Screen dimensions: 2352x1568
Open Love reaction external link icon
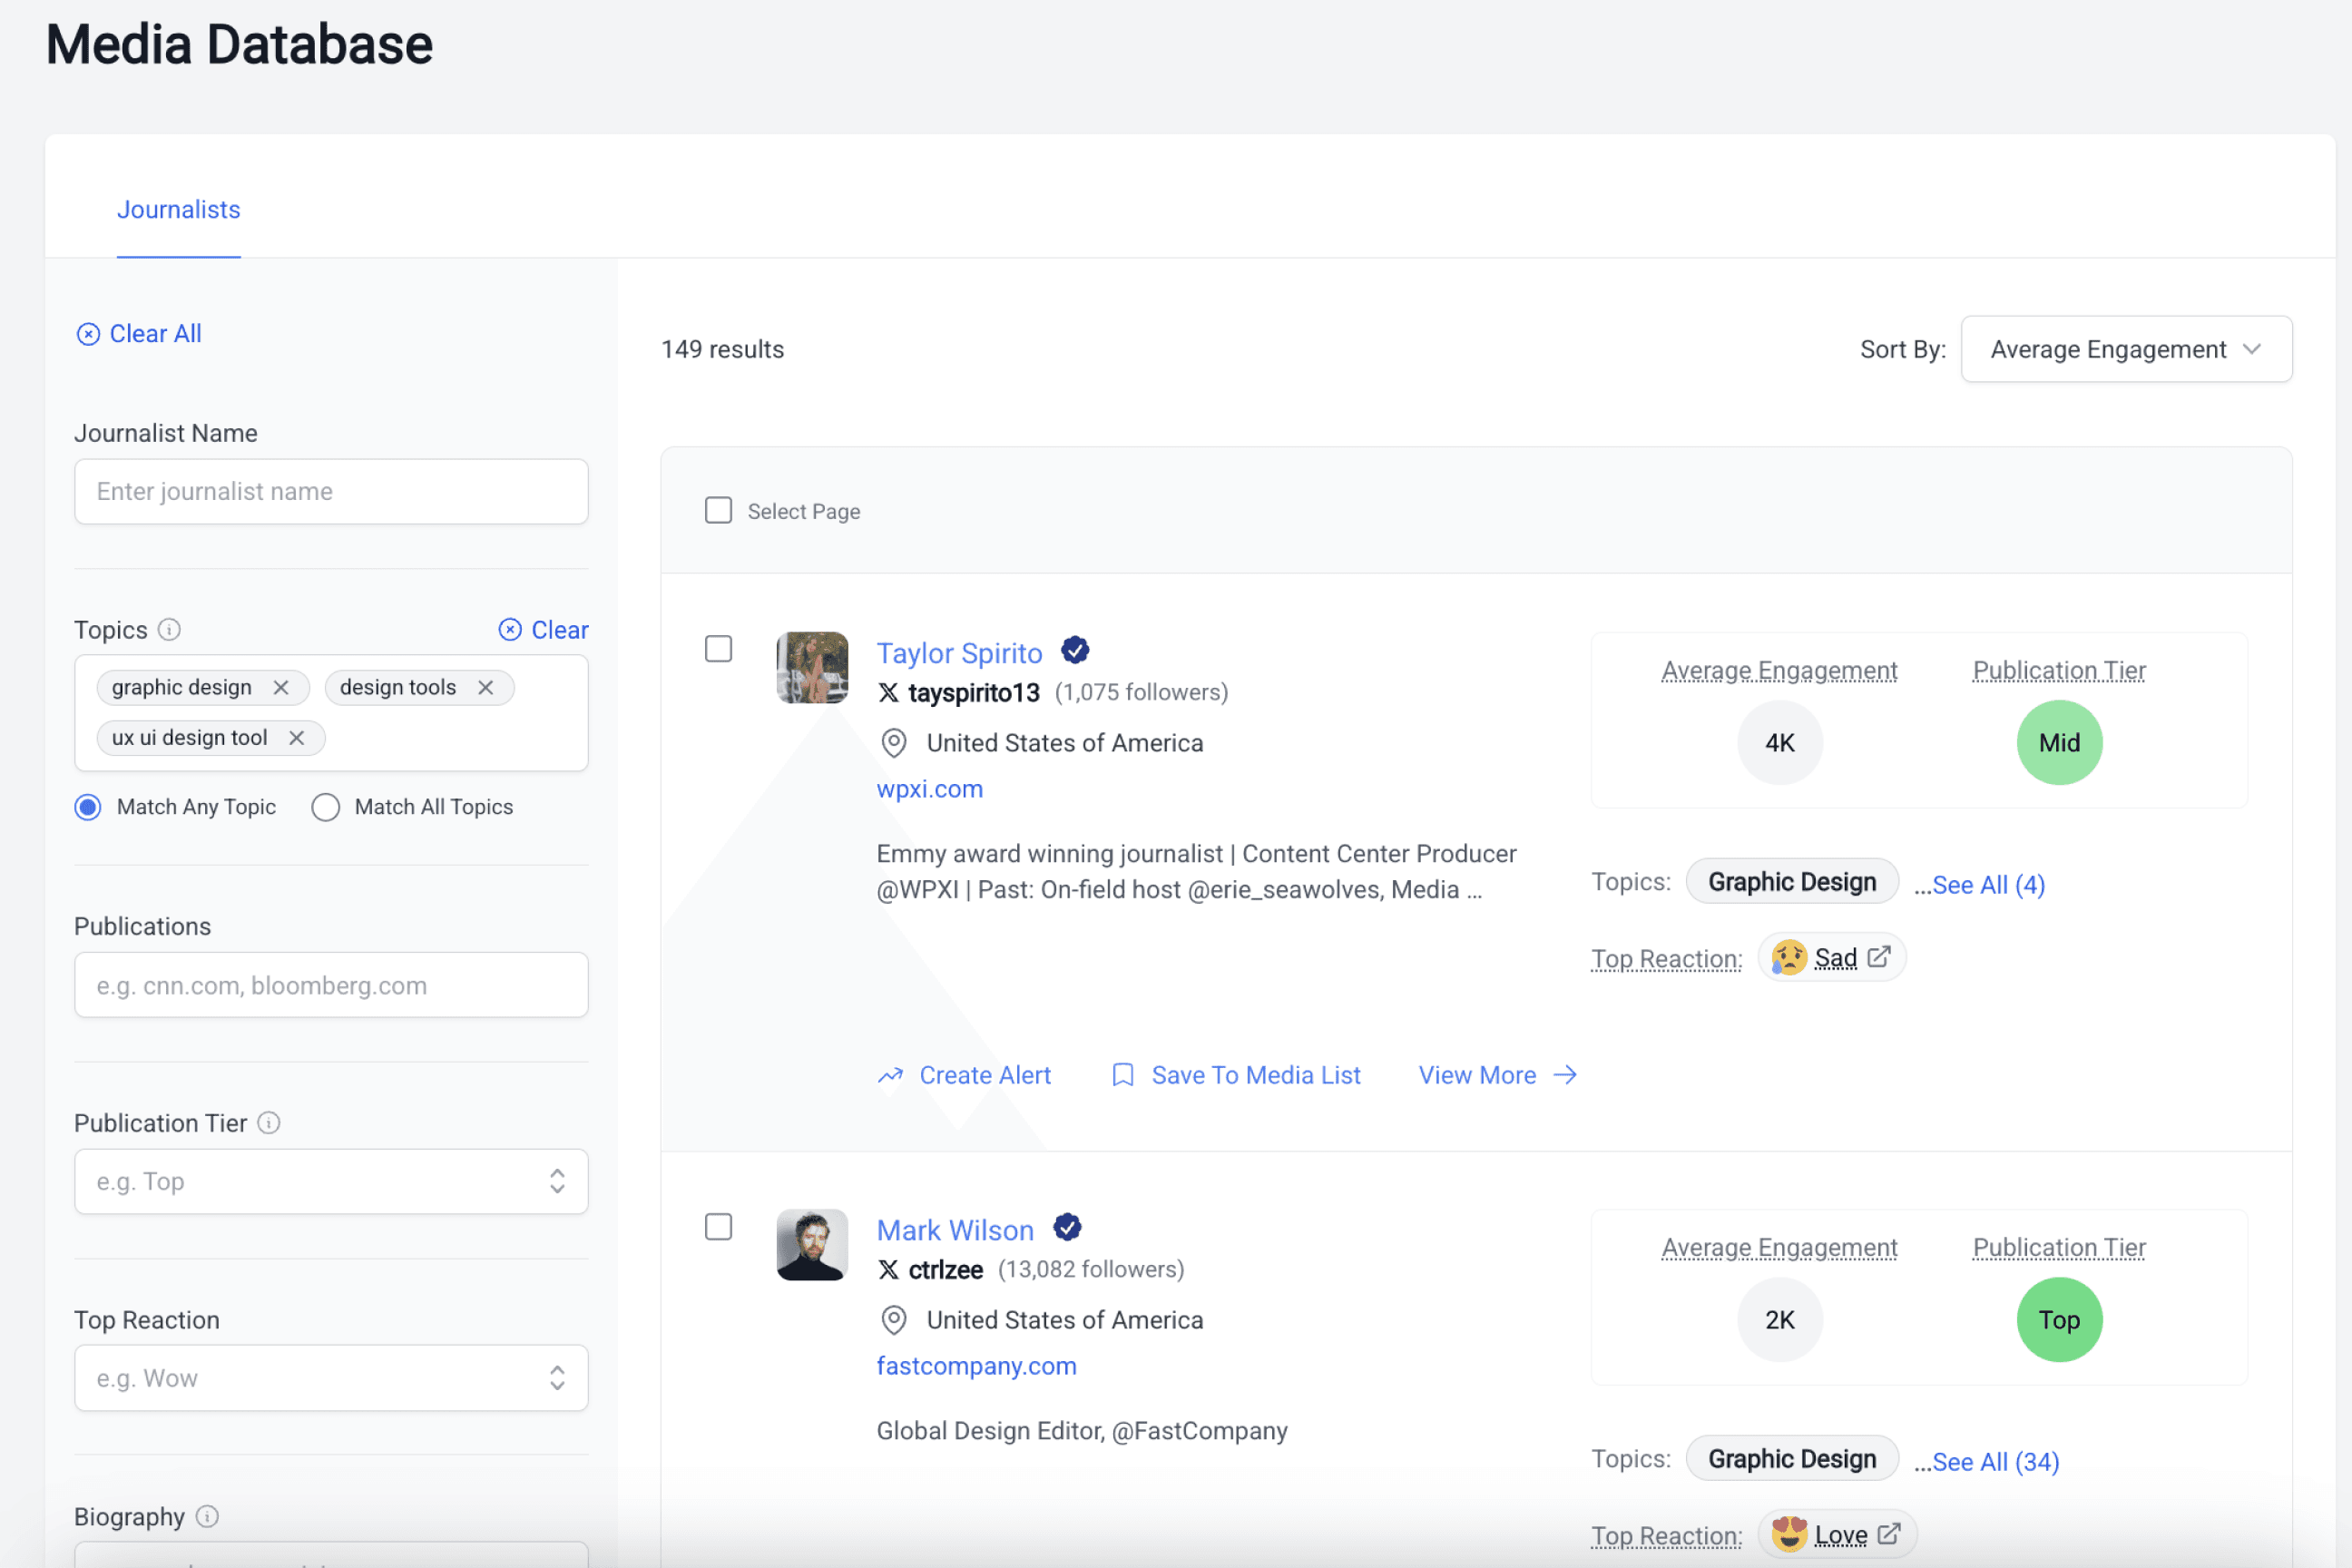click(1889, 1534)
